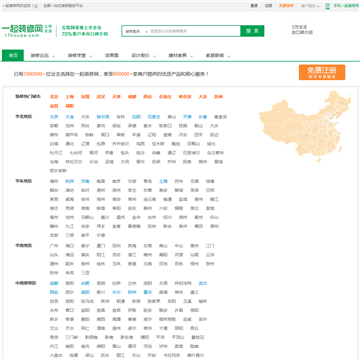Choose 南京 in the 华东地区 list
The height and width of the screenshot is (360, 360).
[x=116, y=181]
